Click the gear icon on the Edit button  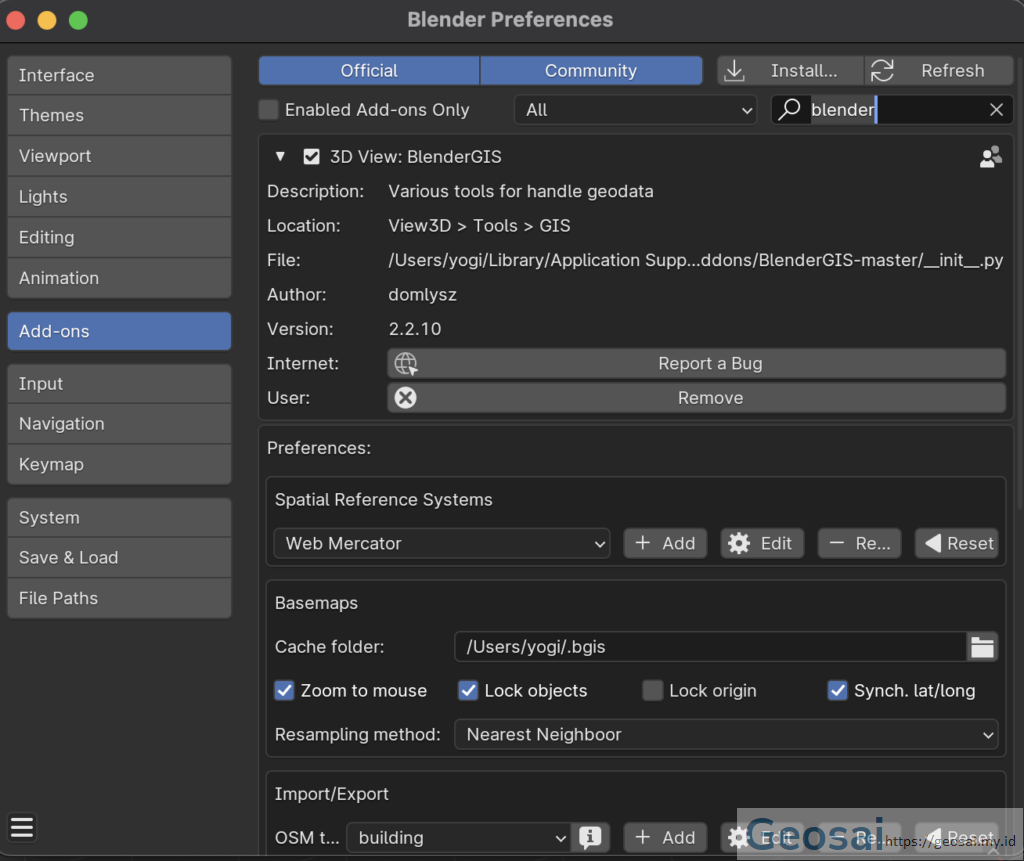pyautogui.click(x=741, y=542)
